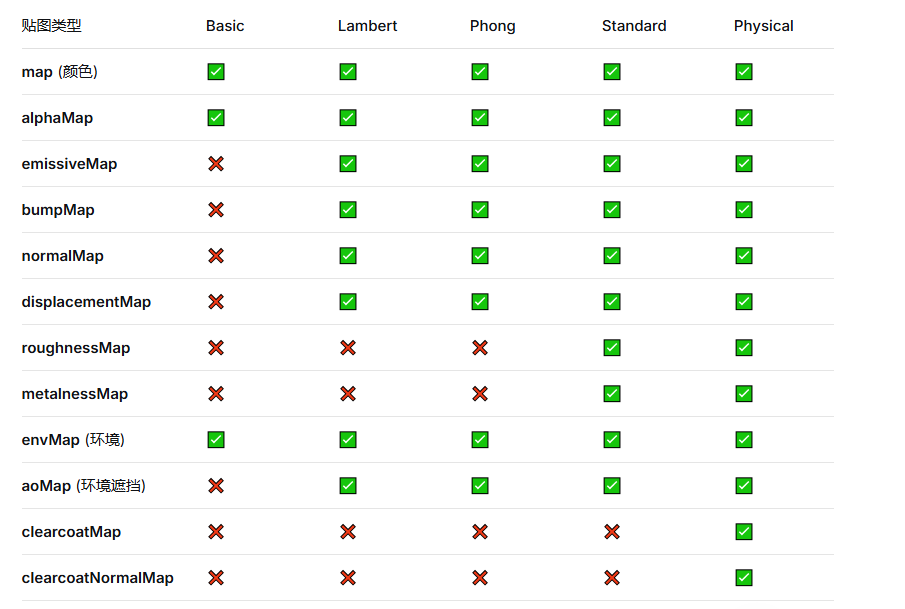Click the envMap (环境) row label
Screen dimensions: 905x609
point(73,440)
